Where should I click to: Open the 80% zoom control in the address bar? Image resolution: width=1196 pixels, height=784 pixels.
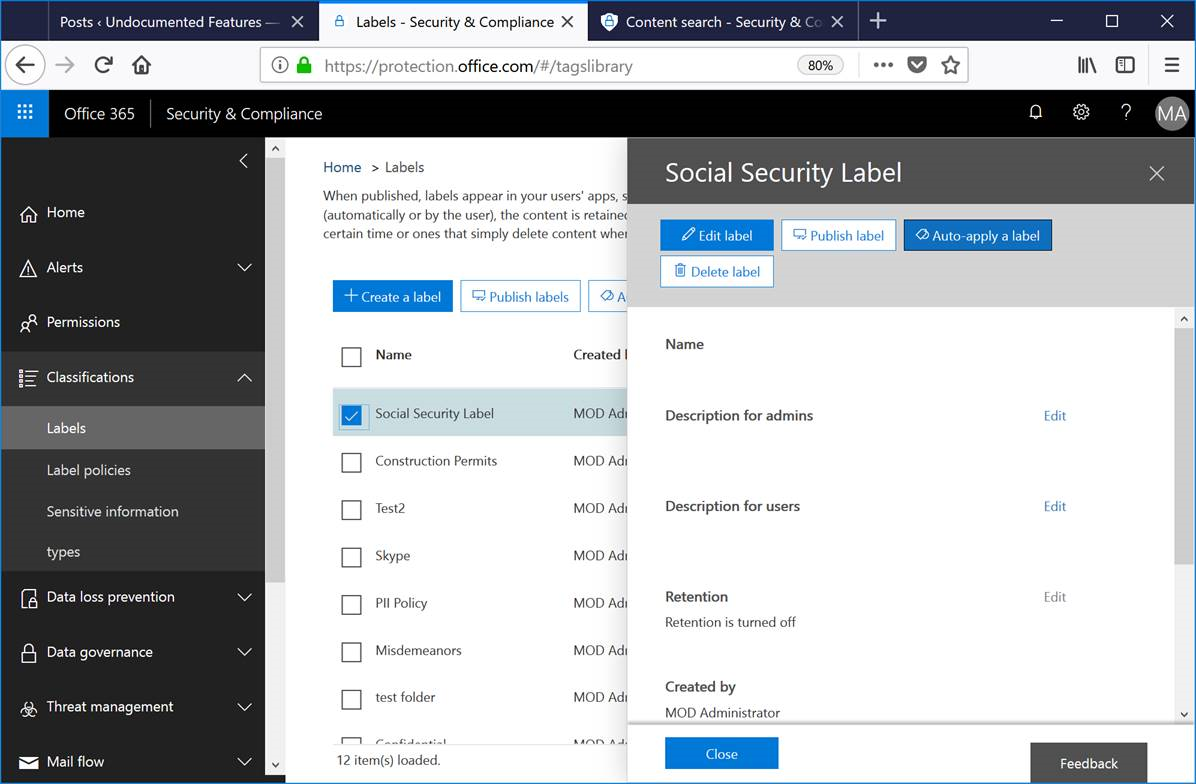pyautogui.click(x=820, y=64)
